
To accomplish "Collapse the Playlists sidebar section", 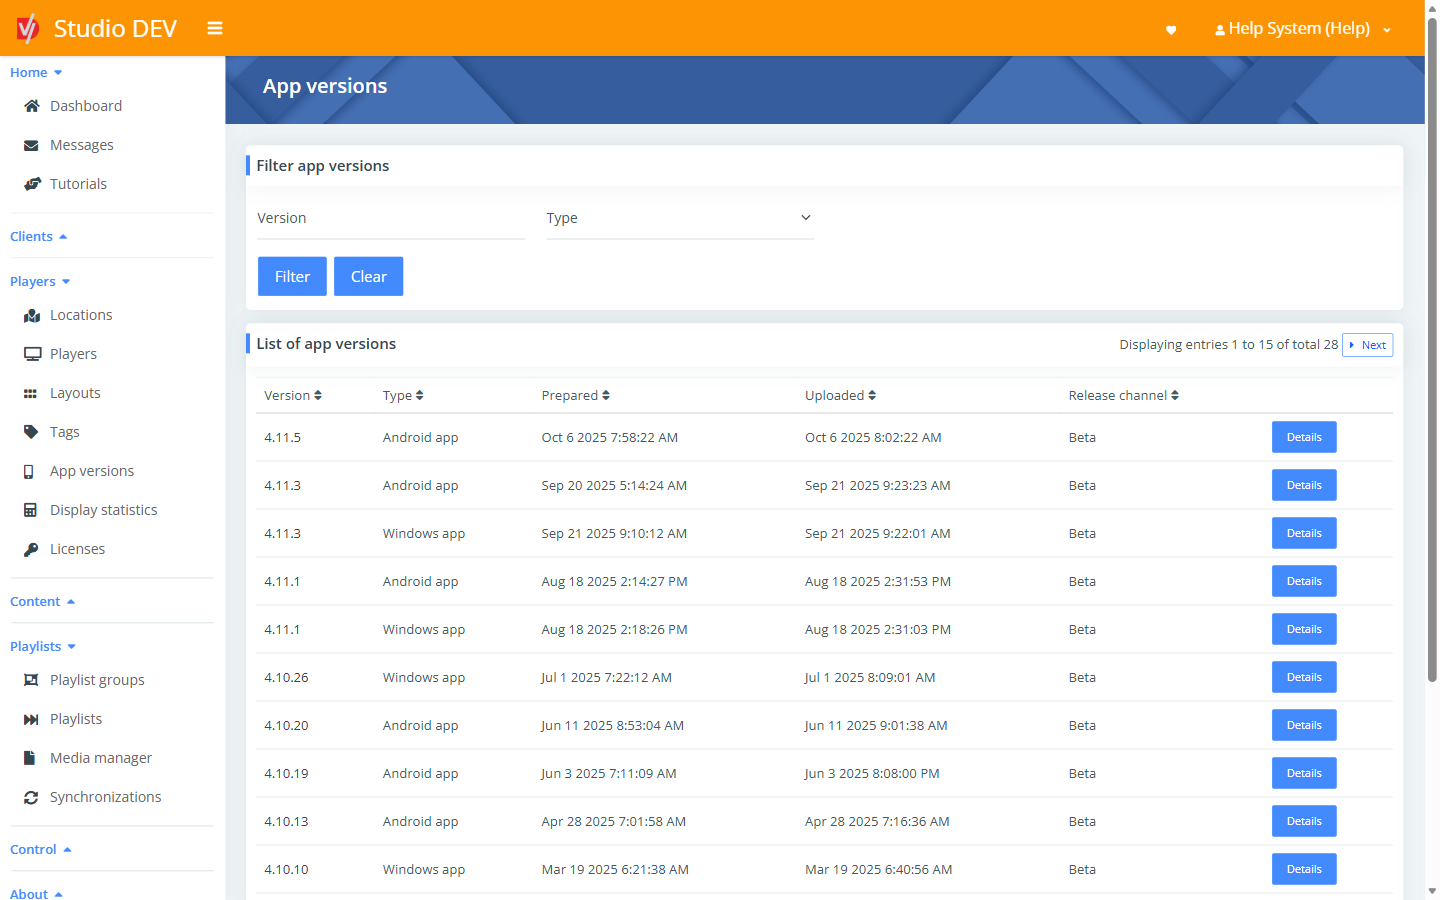I will point(43,646).
